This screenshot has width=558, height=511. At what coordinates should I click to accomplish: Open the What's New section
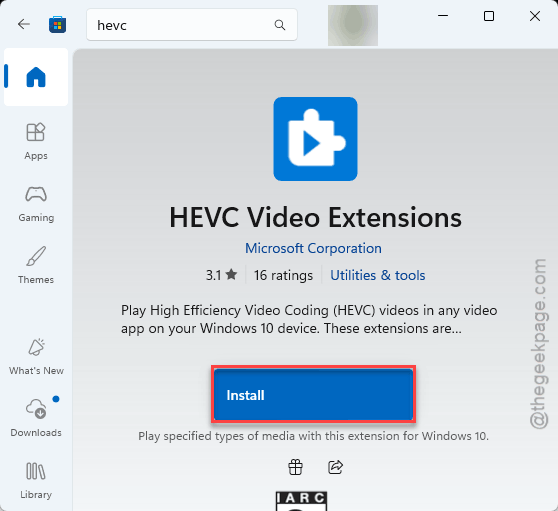36,357
